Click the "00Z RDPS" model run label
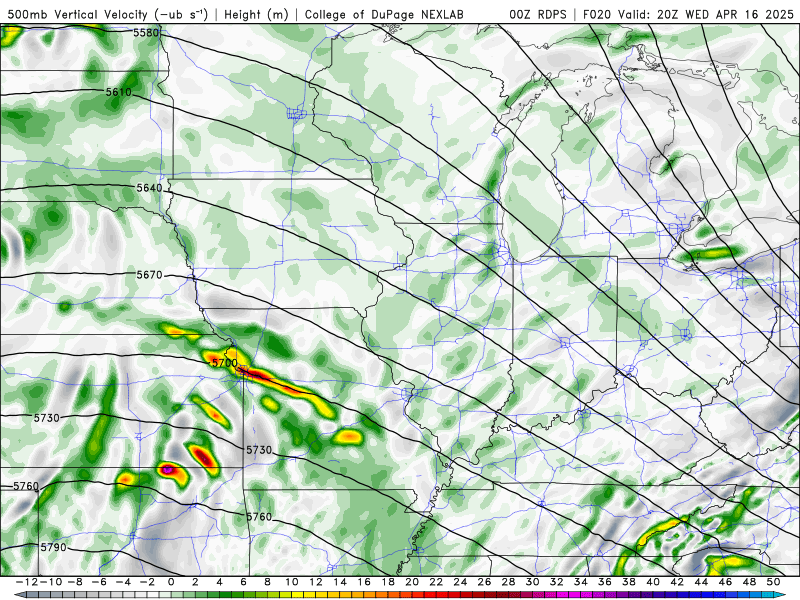 point(538,15)
